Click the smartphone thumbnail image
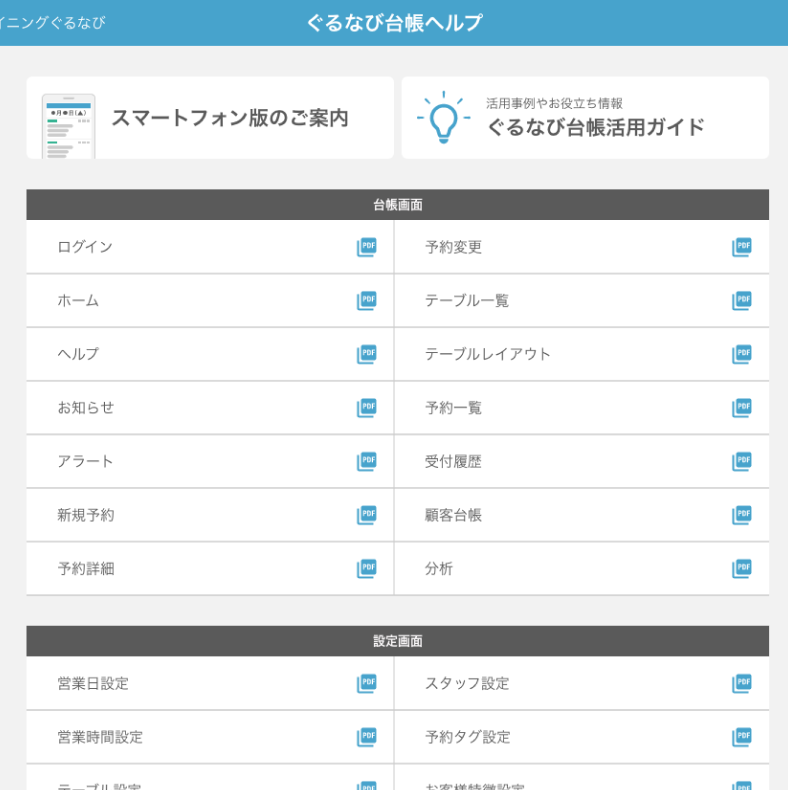Screen dimensions: 788x790 point(68,126)
